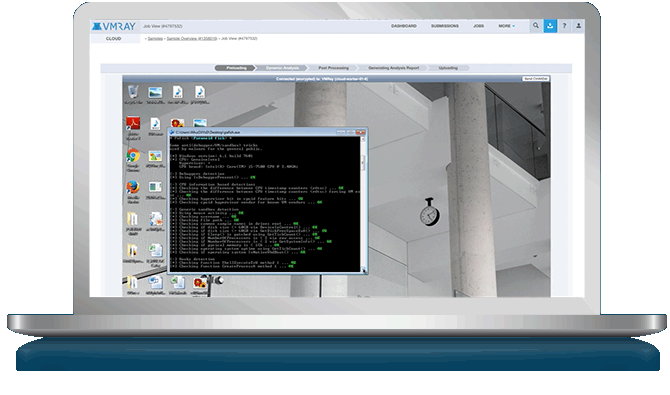
Task: Open the search magnifier icon
Action: point(535,26)
